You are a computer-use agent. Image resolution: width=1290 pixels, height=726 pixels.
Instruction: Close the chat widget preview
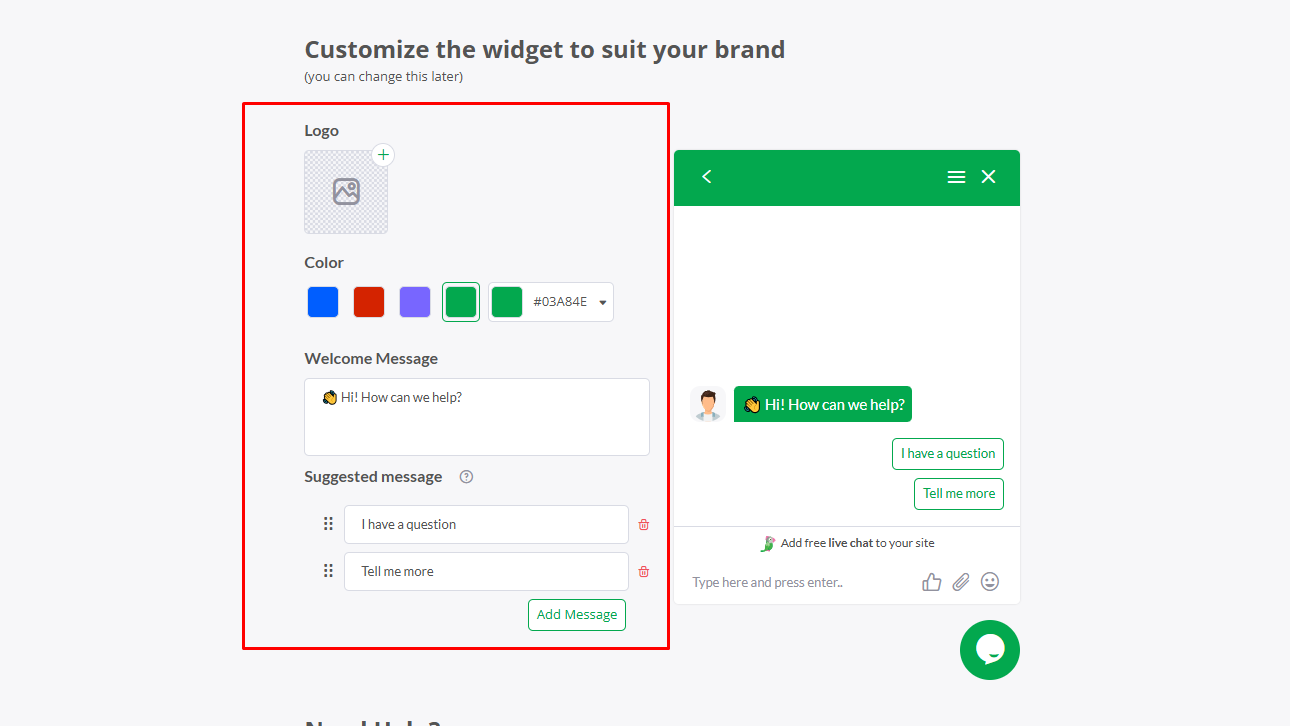pyautogui.click(x=988, y=176)
